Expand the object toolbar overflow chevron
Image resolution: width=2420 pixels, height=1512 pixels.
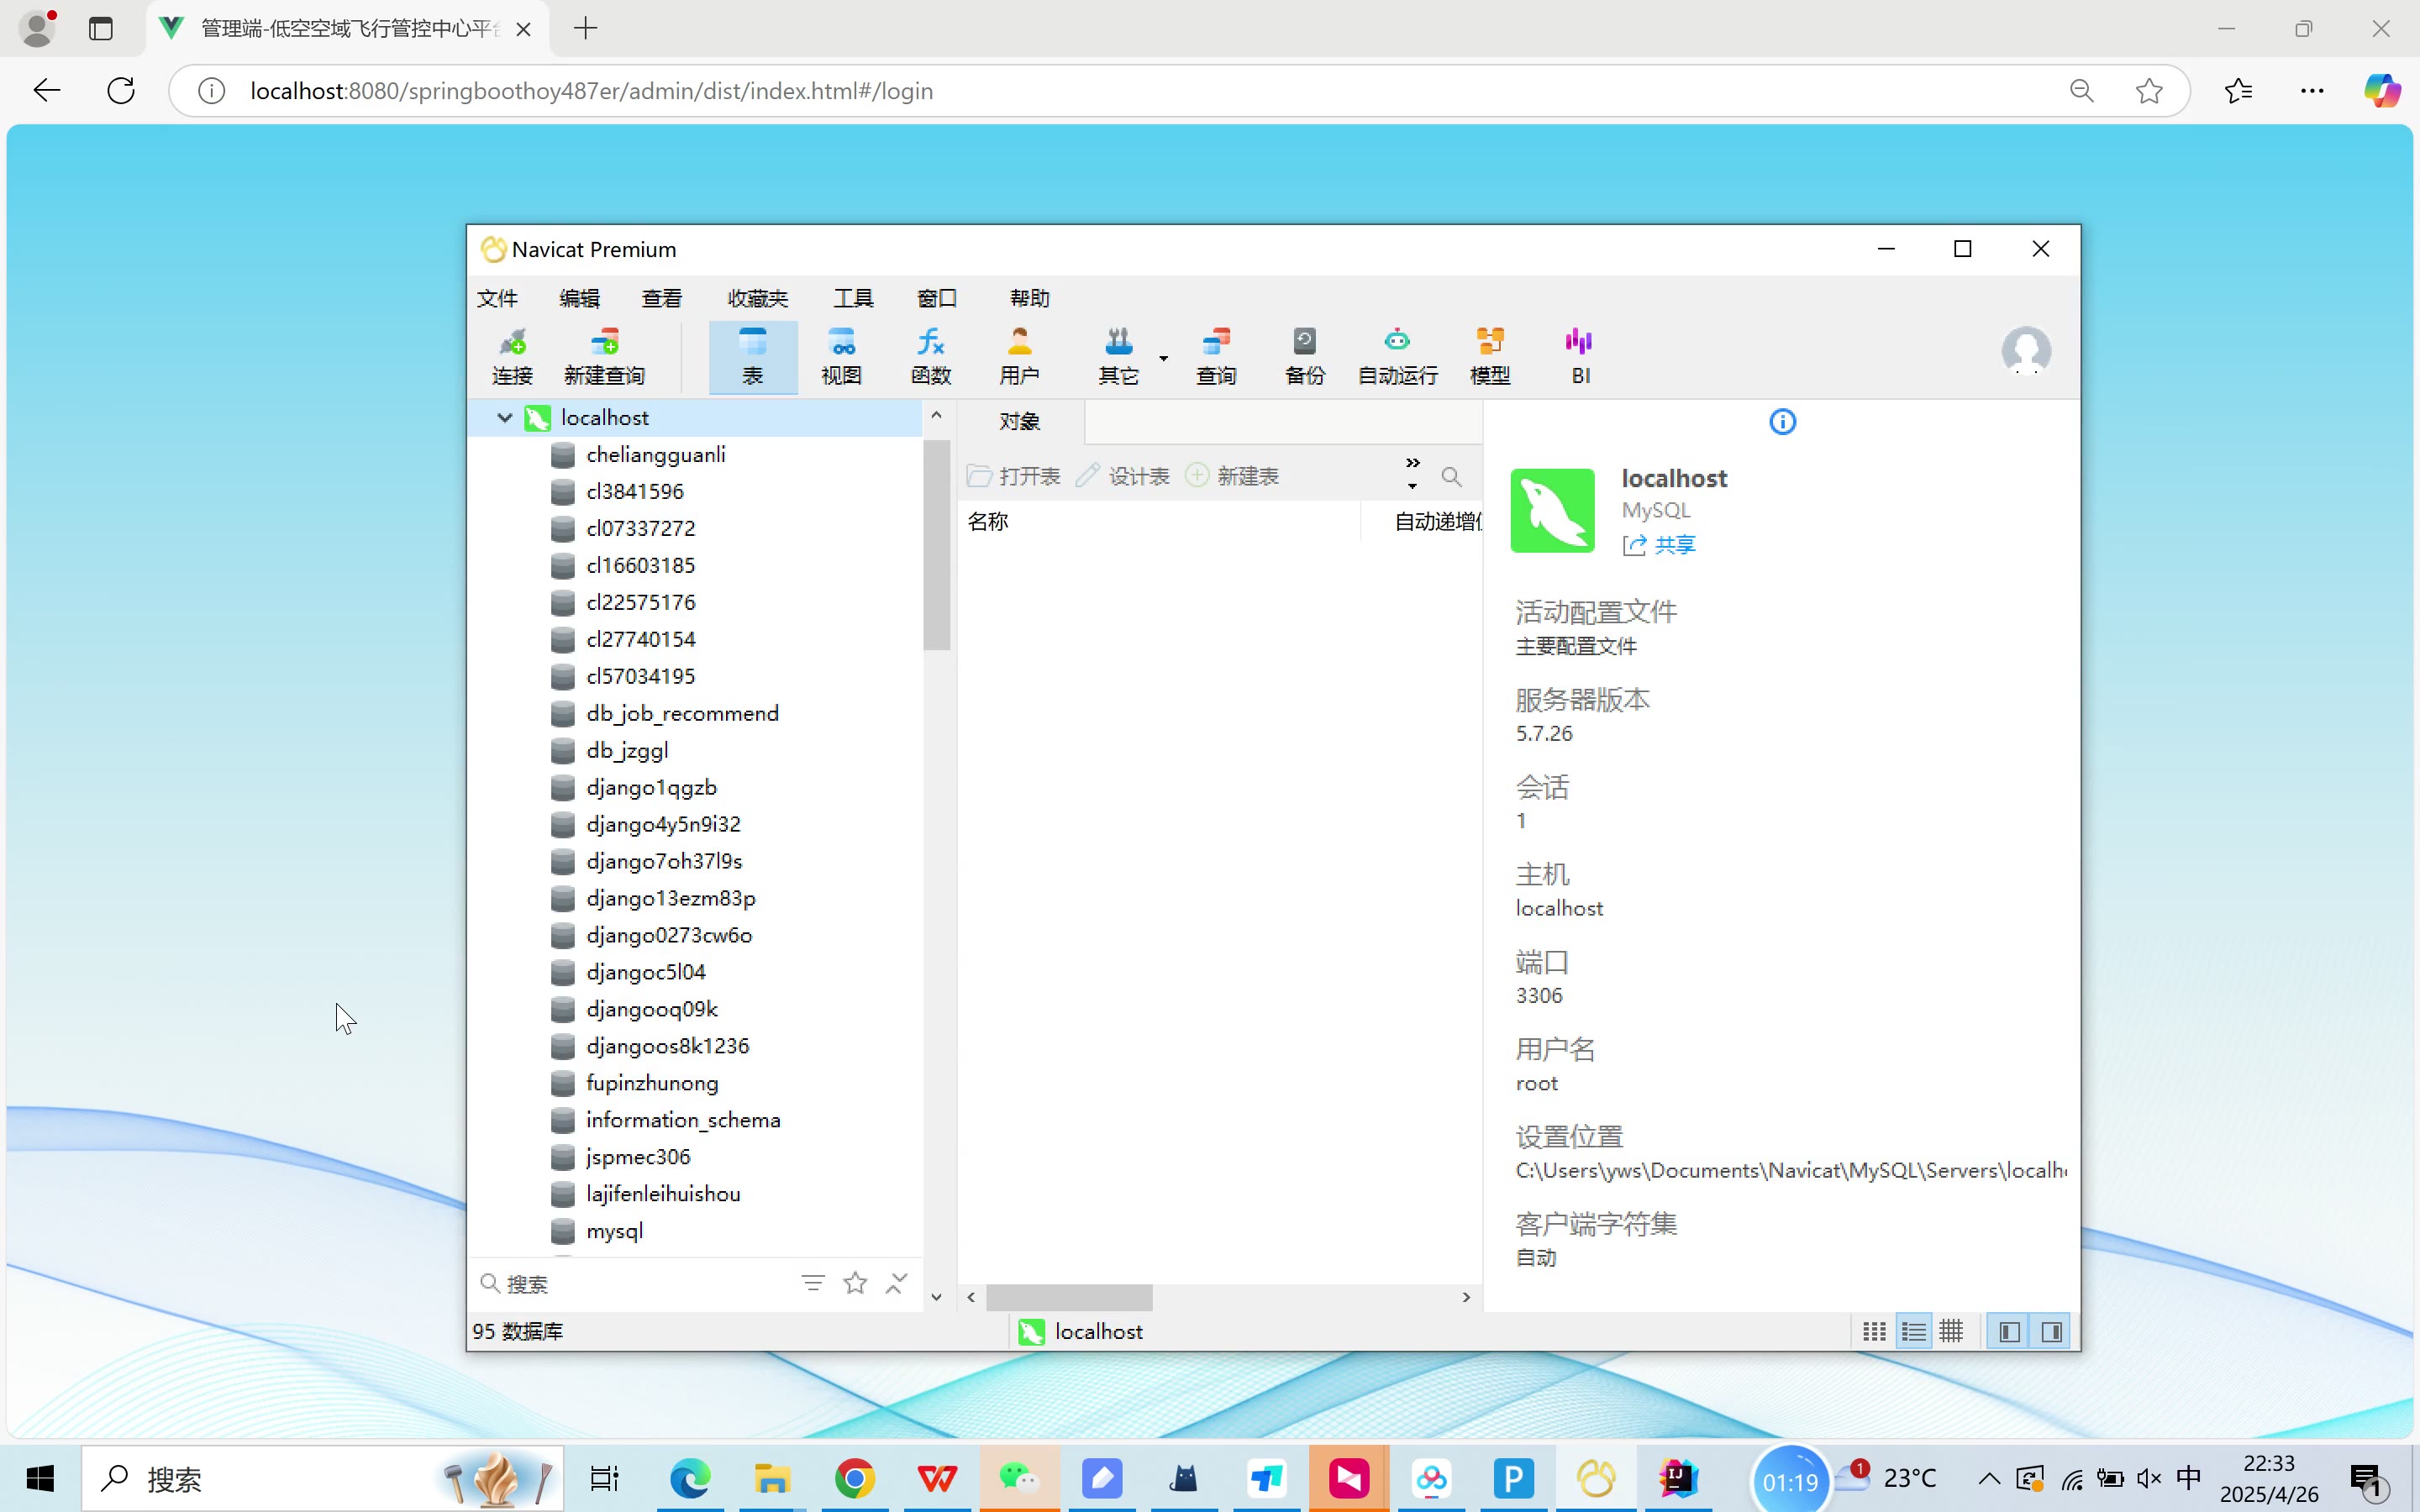click(x=1412, y=464)
